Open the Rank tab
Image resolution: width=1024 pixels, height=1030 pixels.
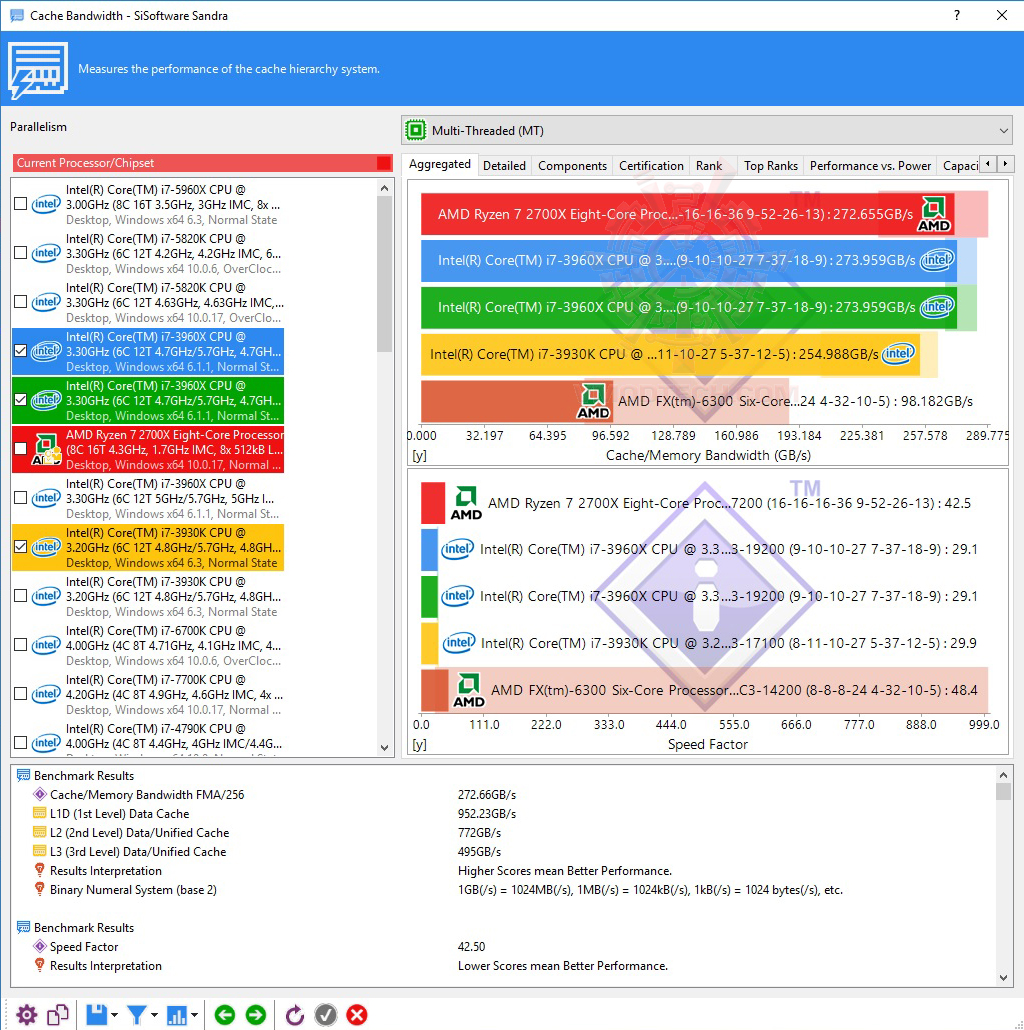click(709, 166)
